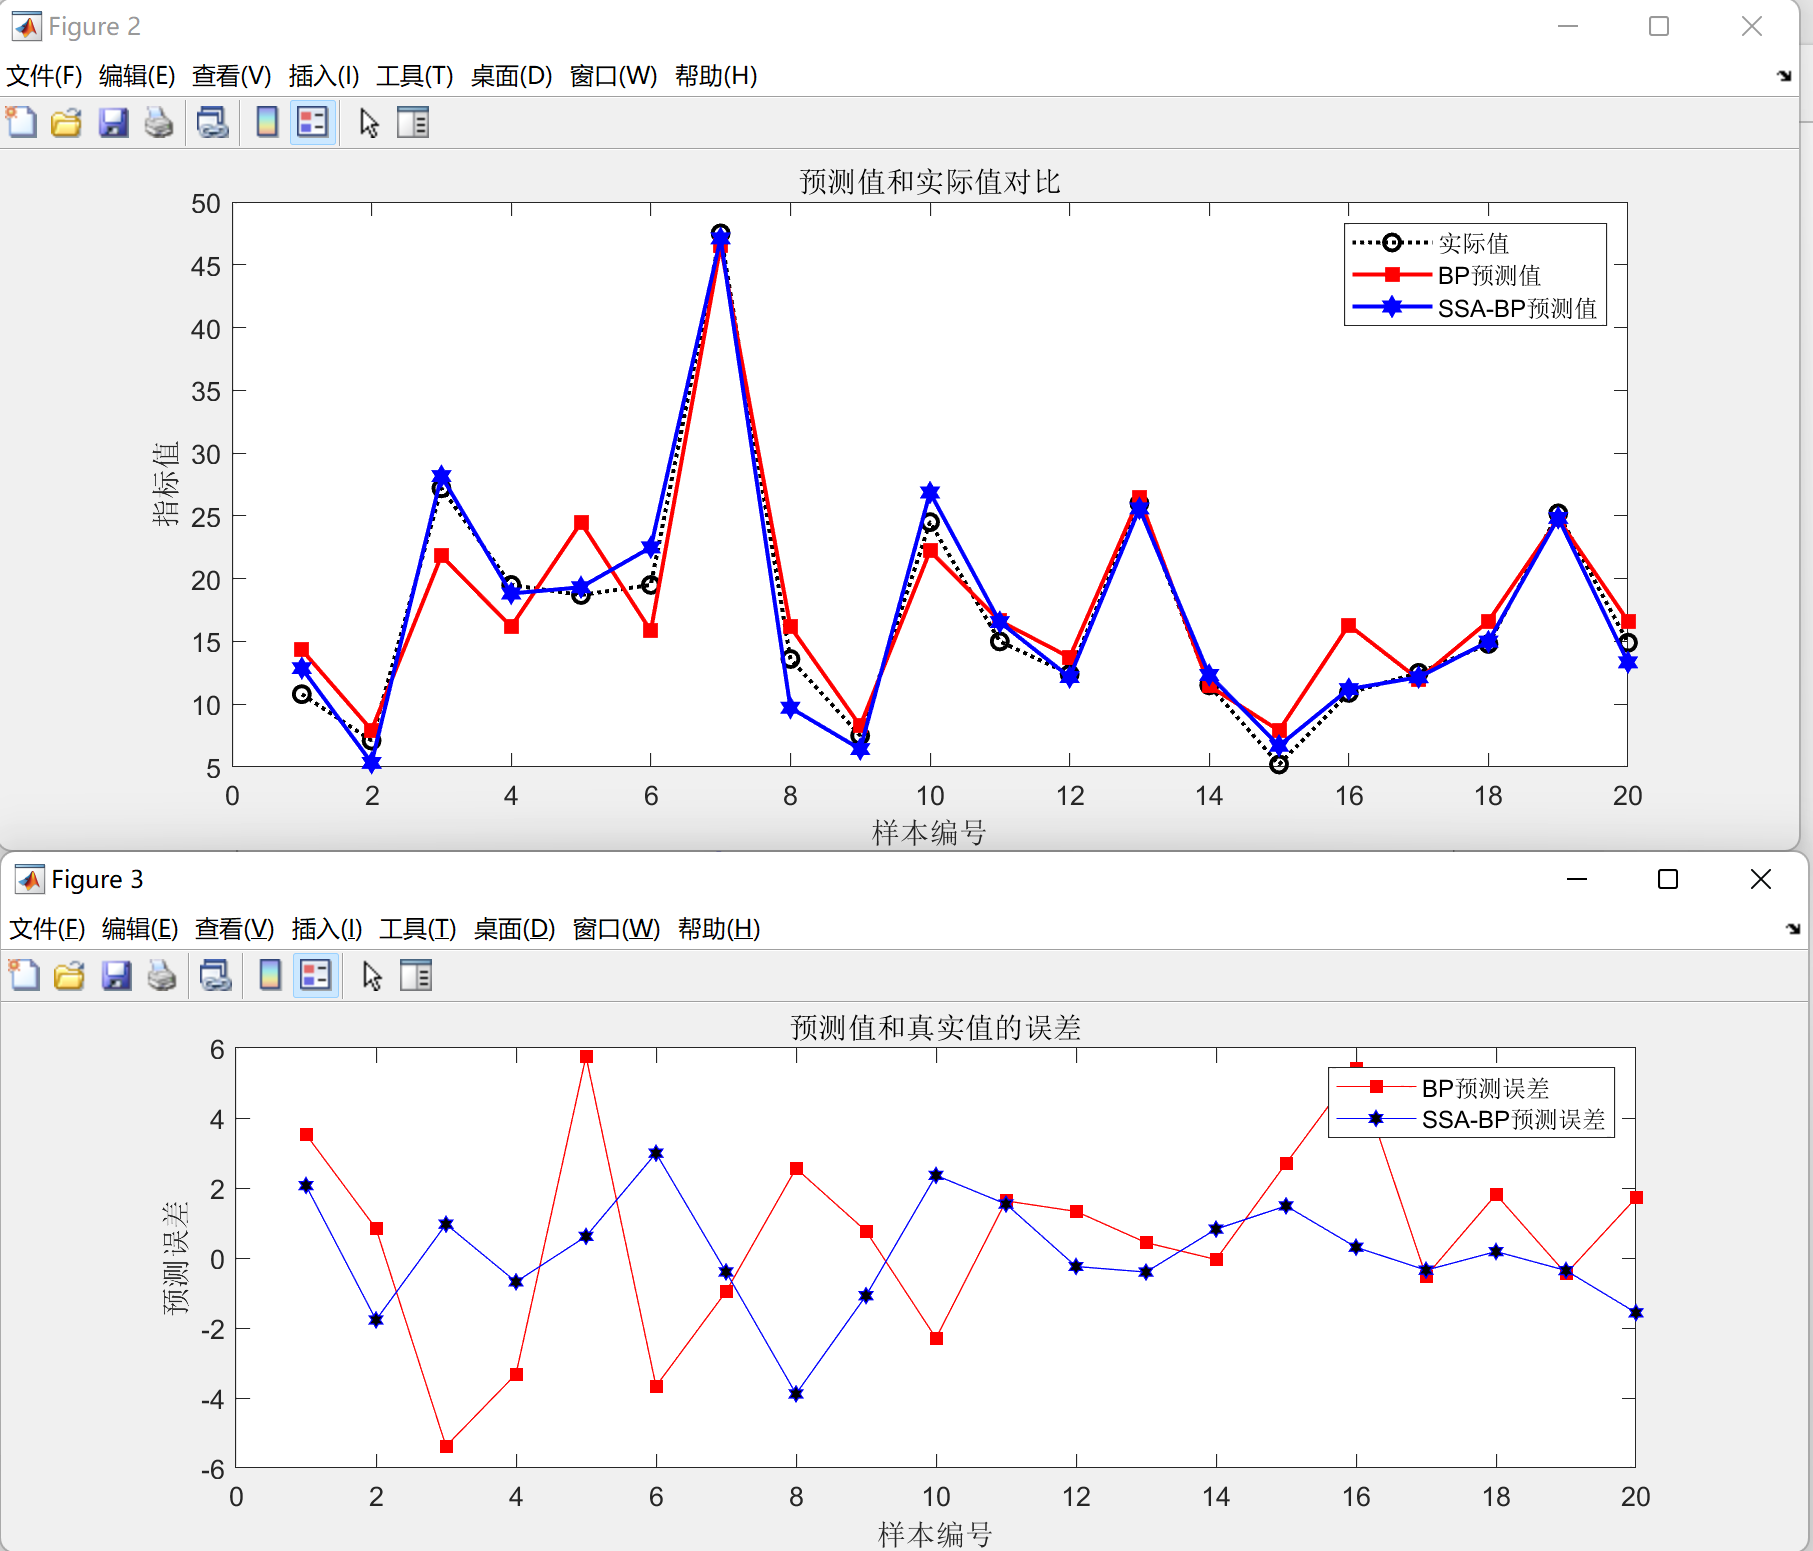Click MATLAB logo icon in Figure 3 title bar
Image resolution: width=1813 pixels, height=1551 pixels.
pos(29,879)
